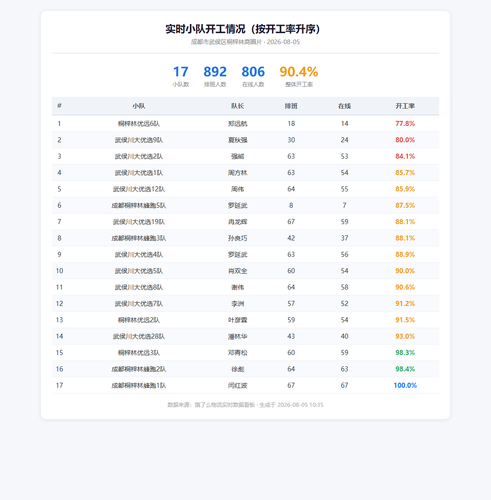
Task: Click the 88.9% rate value
Action: [405, 254]
